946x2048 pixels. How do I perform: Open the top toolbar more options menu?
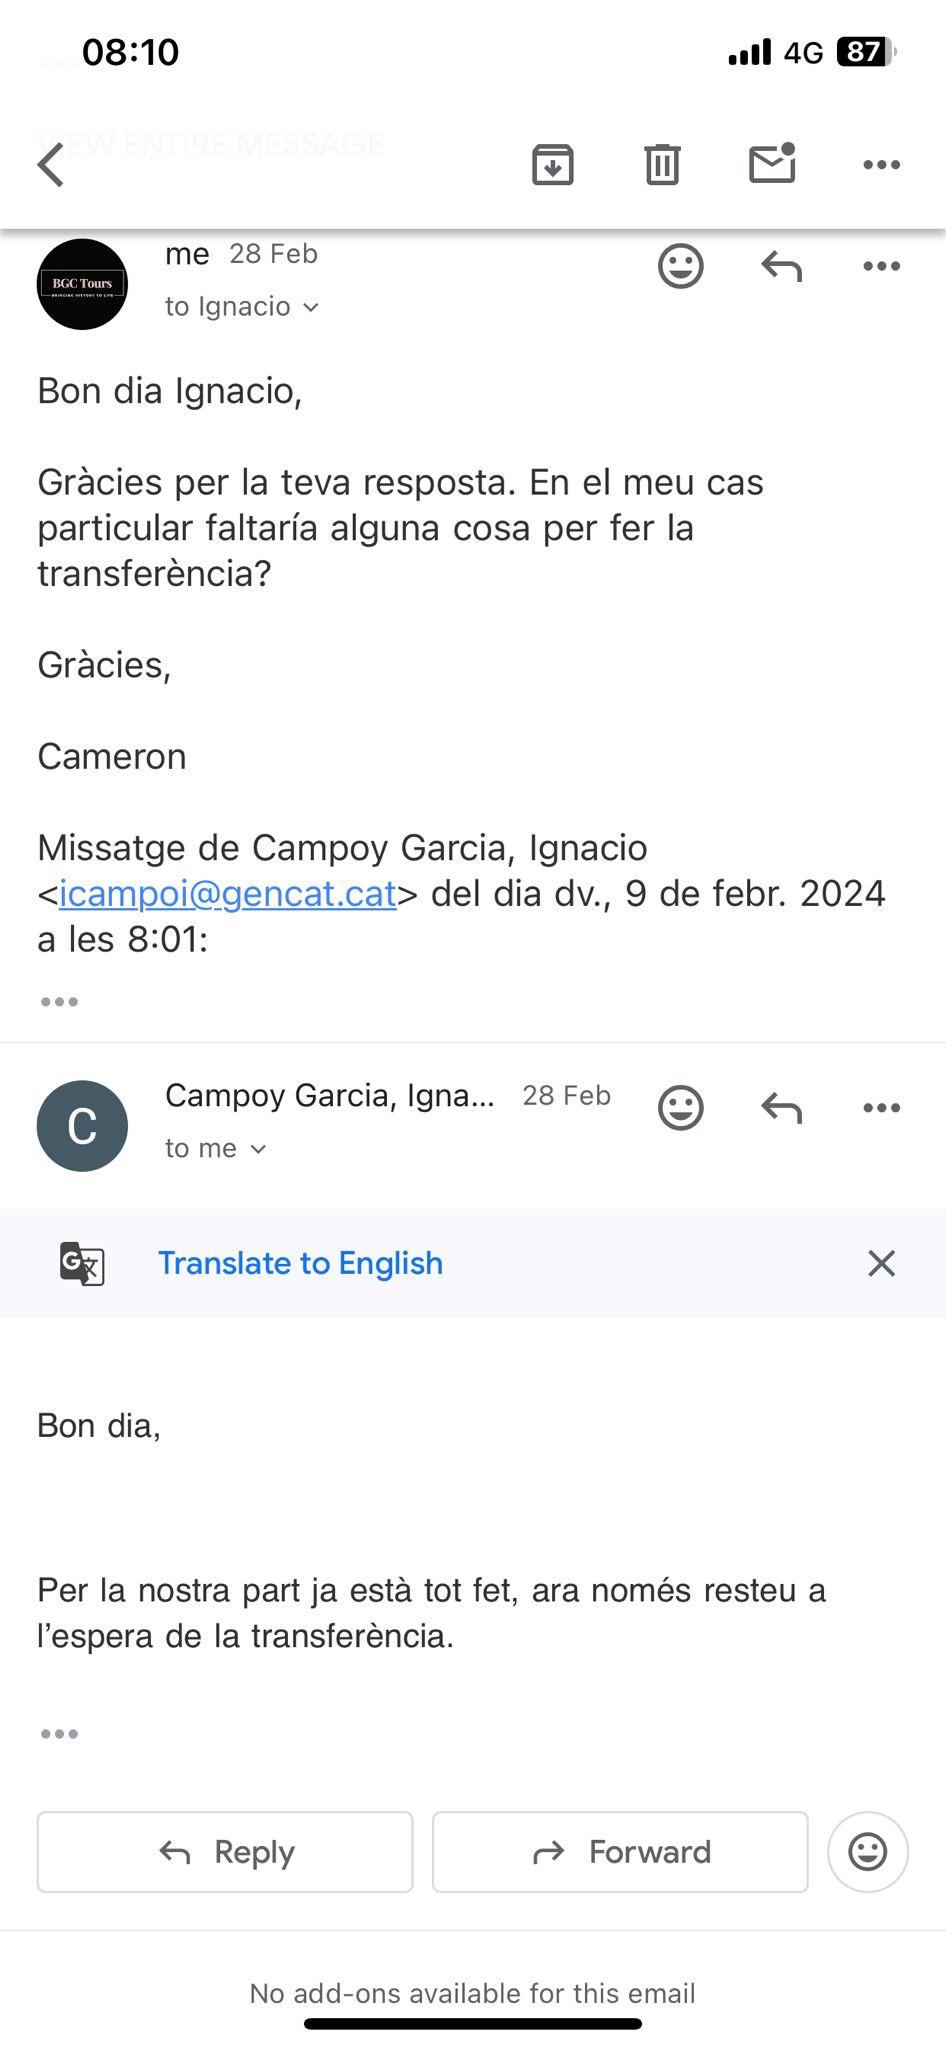(881, 165)
